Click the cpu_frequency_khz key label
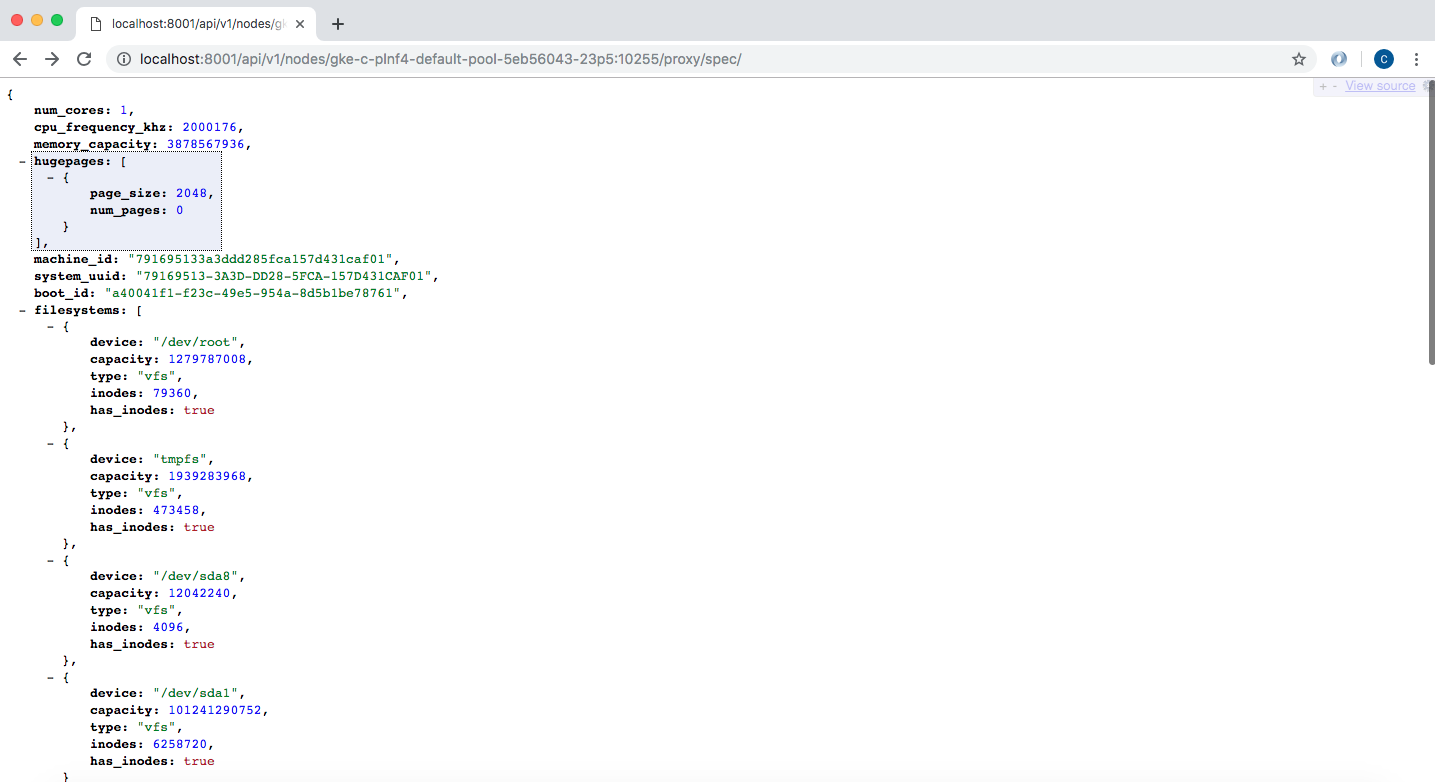 (x=104, y=127)
